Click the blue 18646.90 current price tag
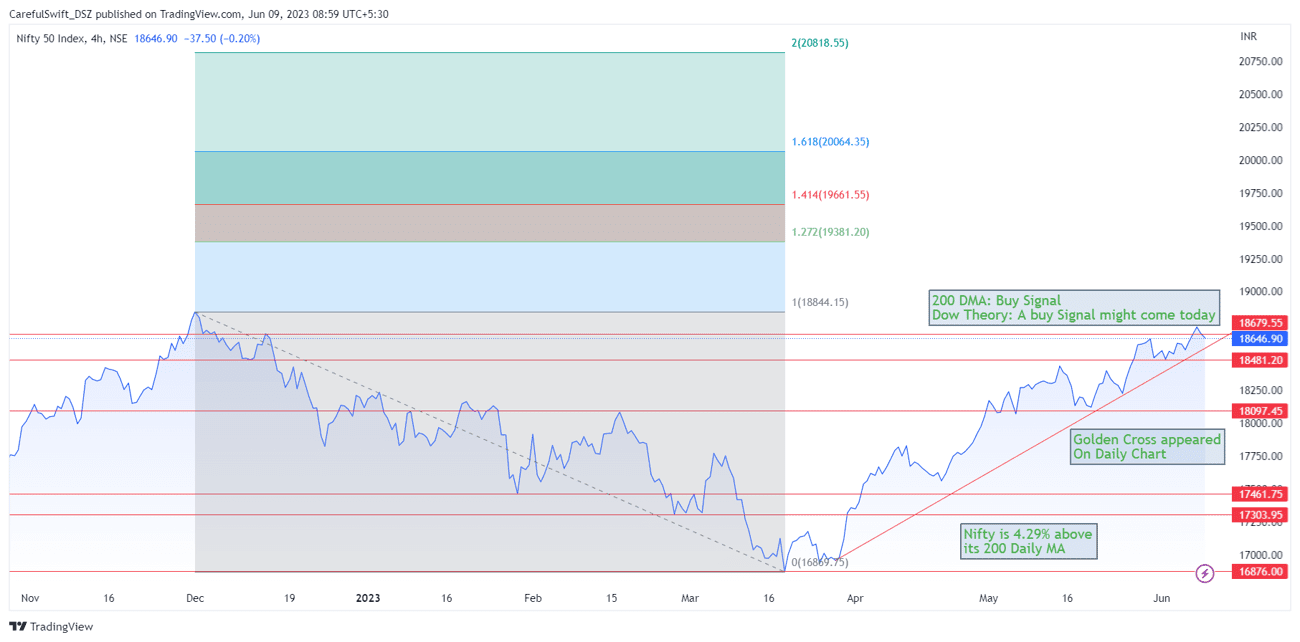The width and height of the screenshot is (1300, 642). (1261, 339)
